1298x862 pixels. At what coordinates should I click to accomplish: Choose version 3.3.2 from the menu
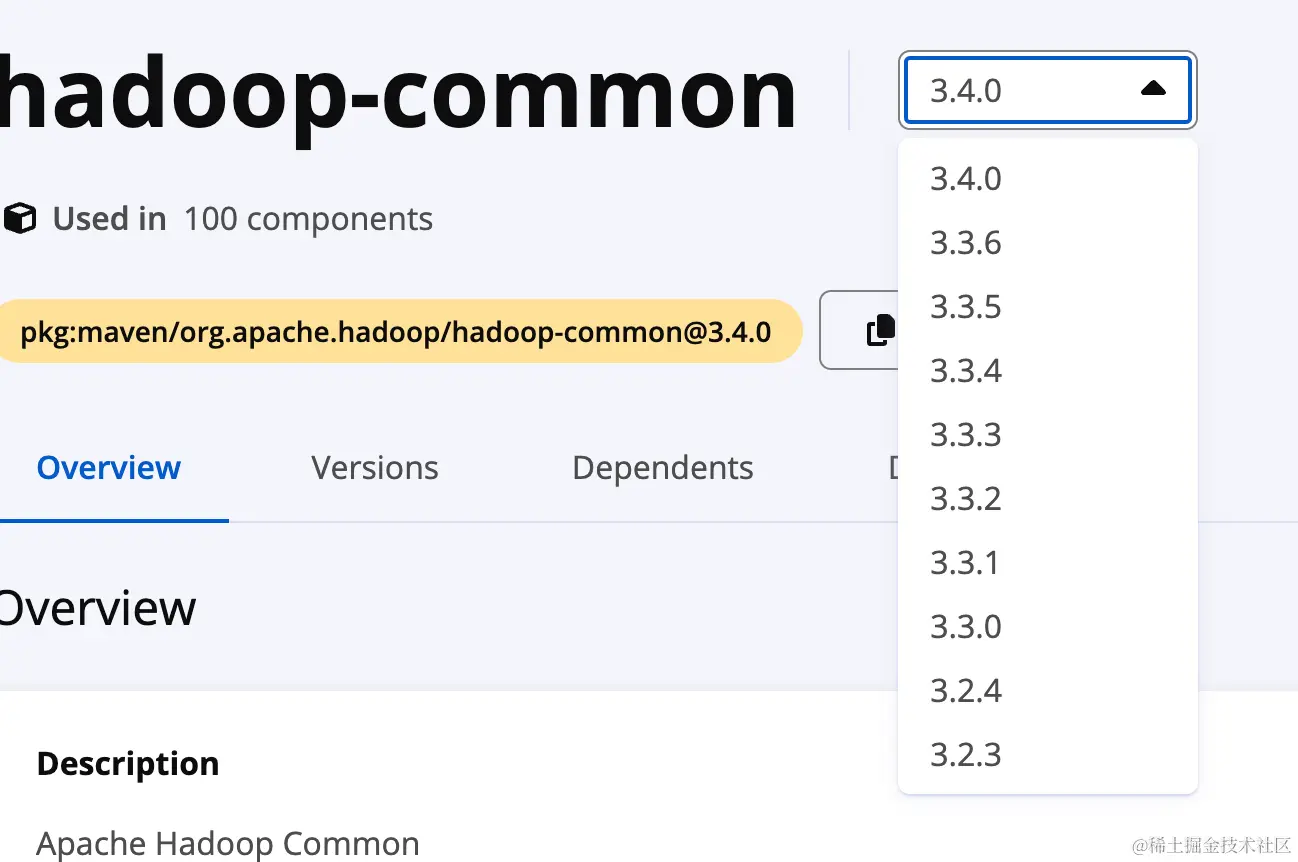pyautogui.click(x=965, y=499)
